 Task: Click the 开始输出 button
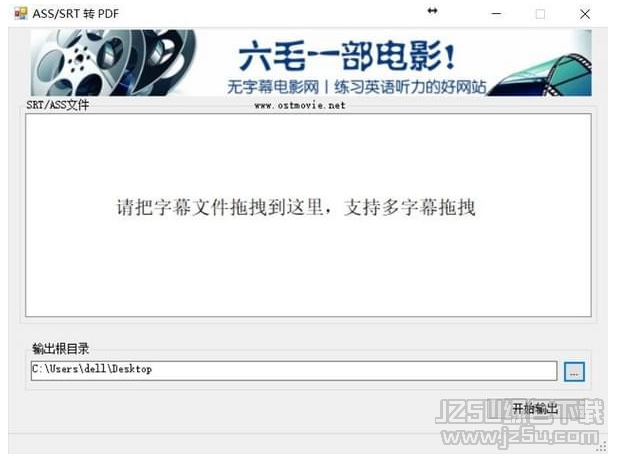click(535, 408)
